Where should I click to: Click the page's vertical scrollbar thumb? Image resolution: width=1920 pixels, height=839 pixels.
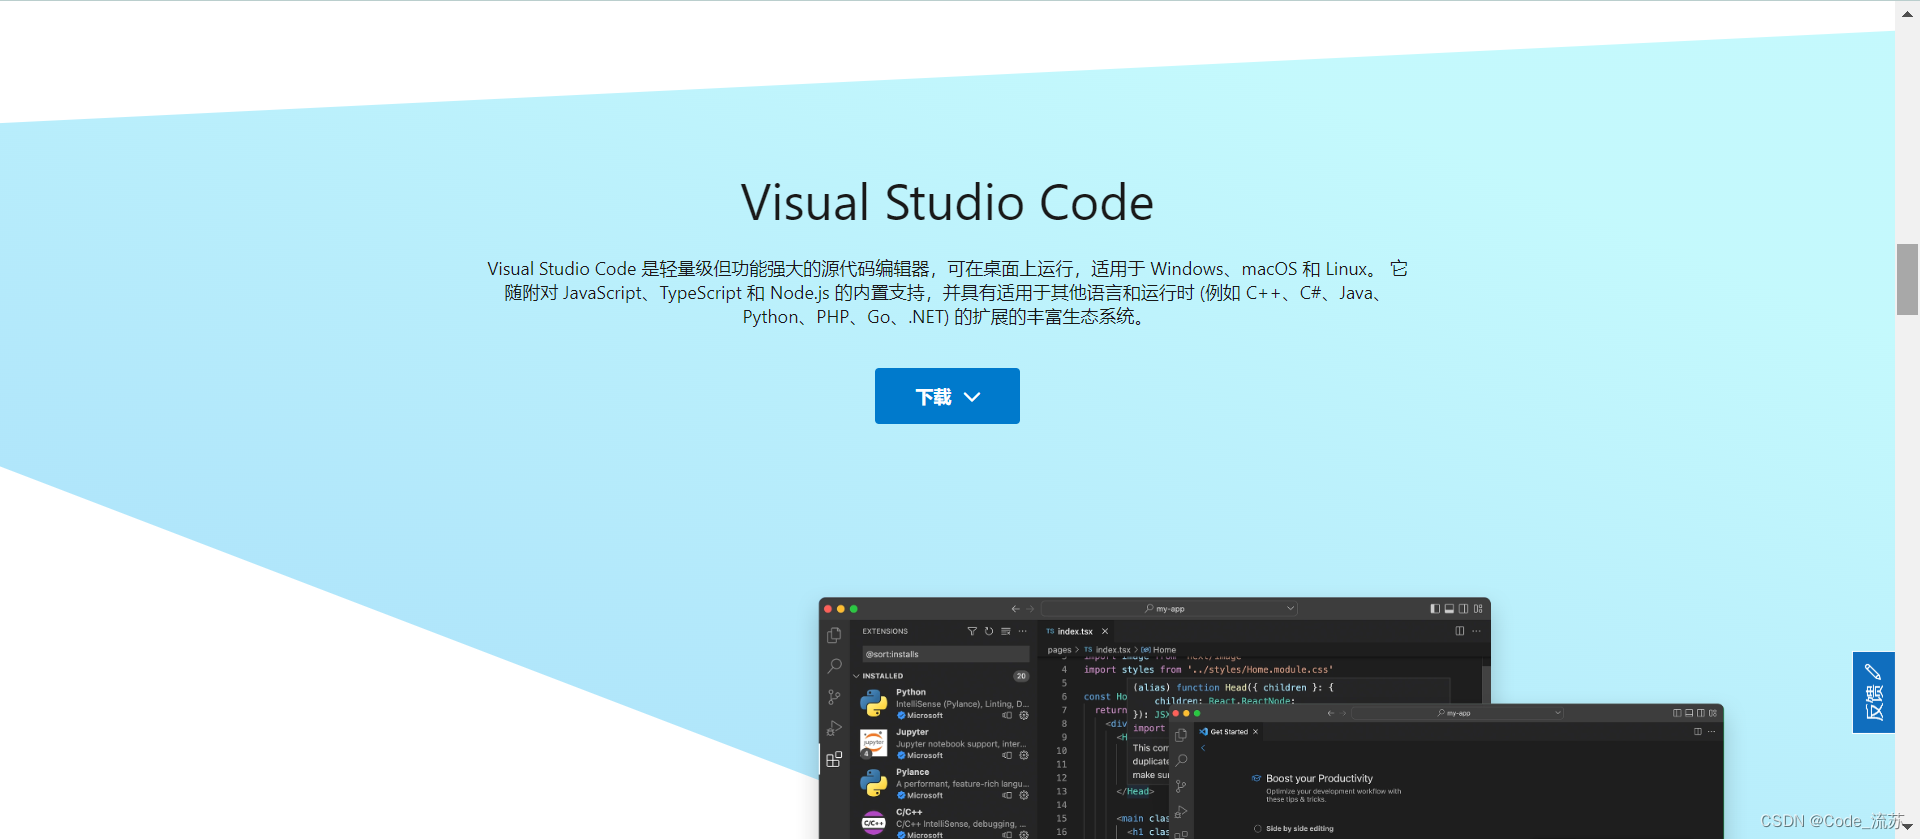[x=1907, y=279]
